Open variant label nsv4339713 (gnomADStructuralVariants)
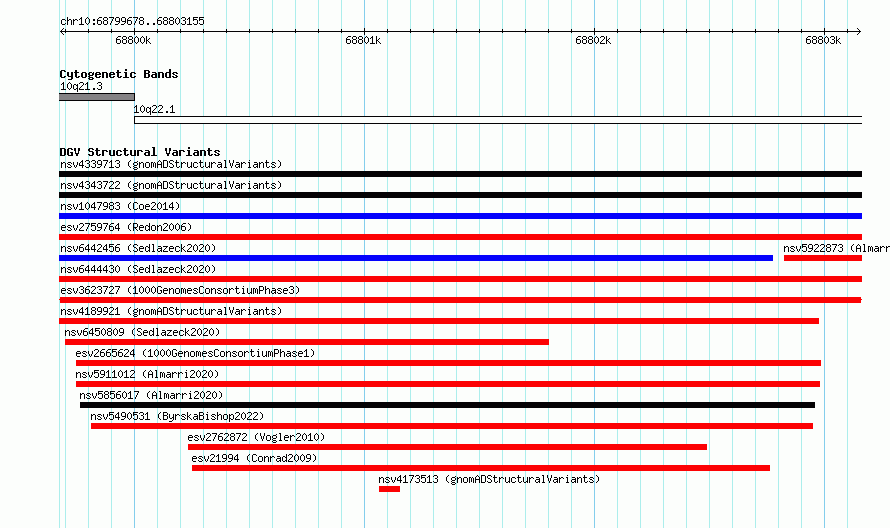The image size is (890, 528). click(171, 165)
